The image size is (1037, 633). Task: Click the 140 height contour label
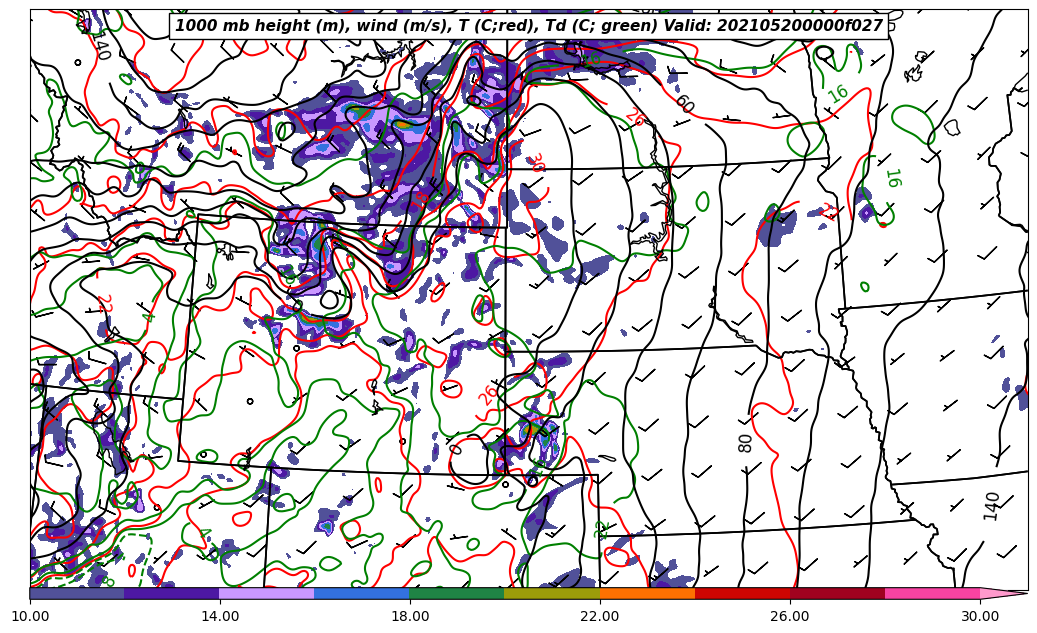click(x=991, y=506)
